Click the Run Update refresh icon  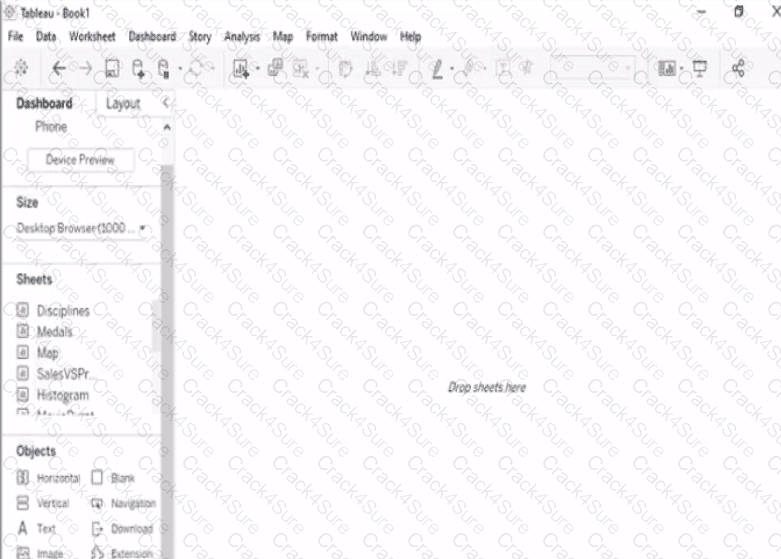pyautogui.click(x=196, y=68)
